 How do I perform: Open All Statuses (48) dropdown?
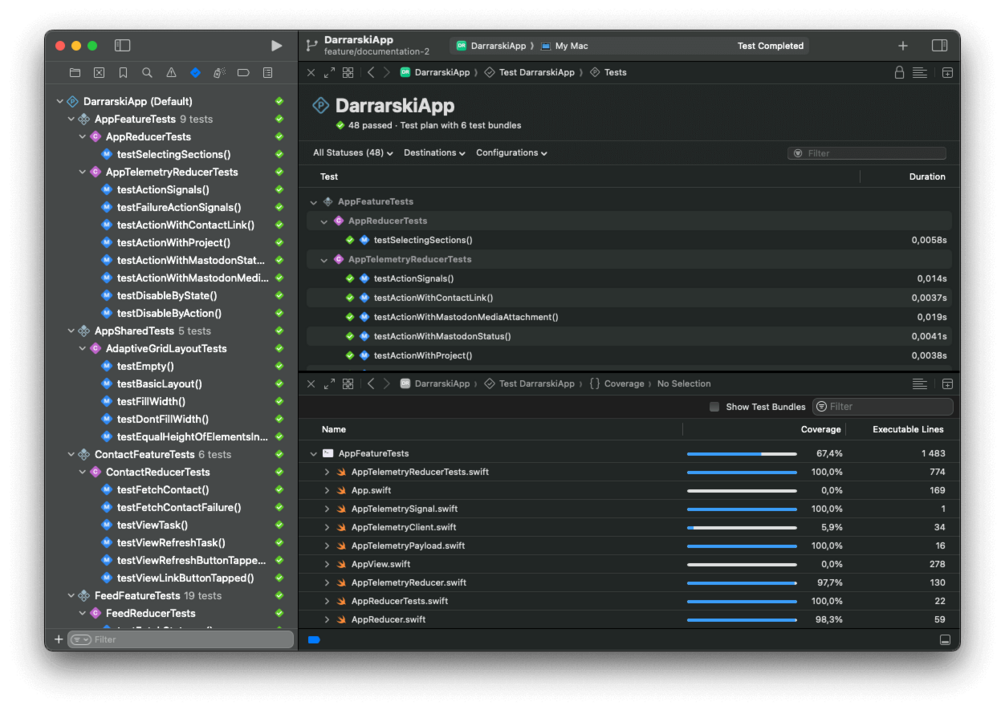click(x=353, y=153)
